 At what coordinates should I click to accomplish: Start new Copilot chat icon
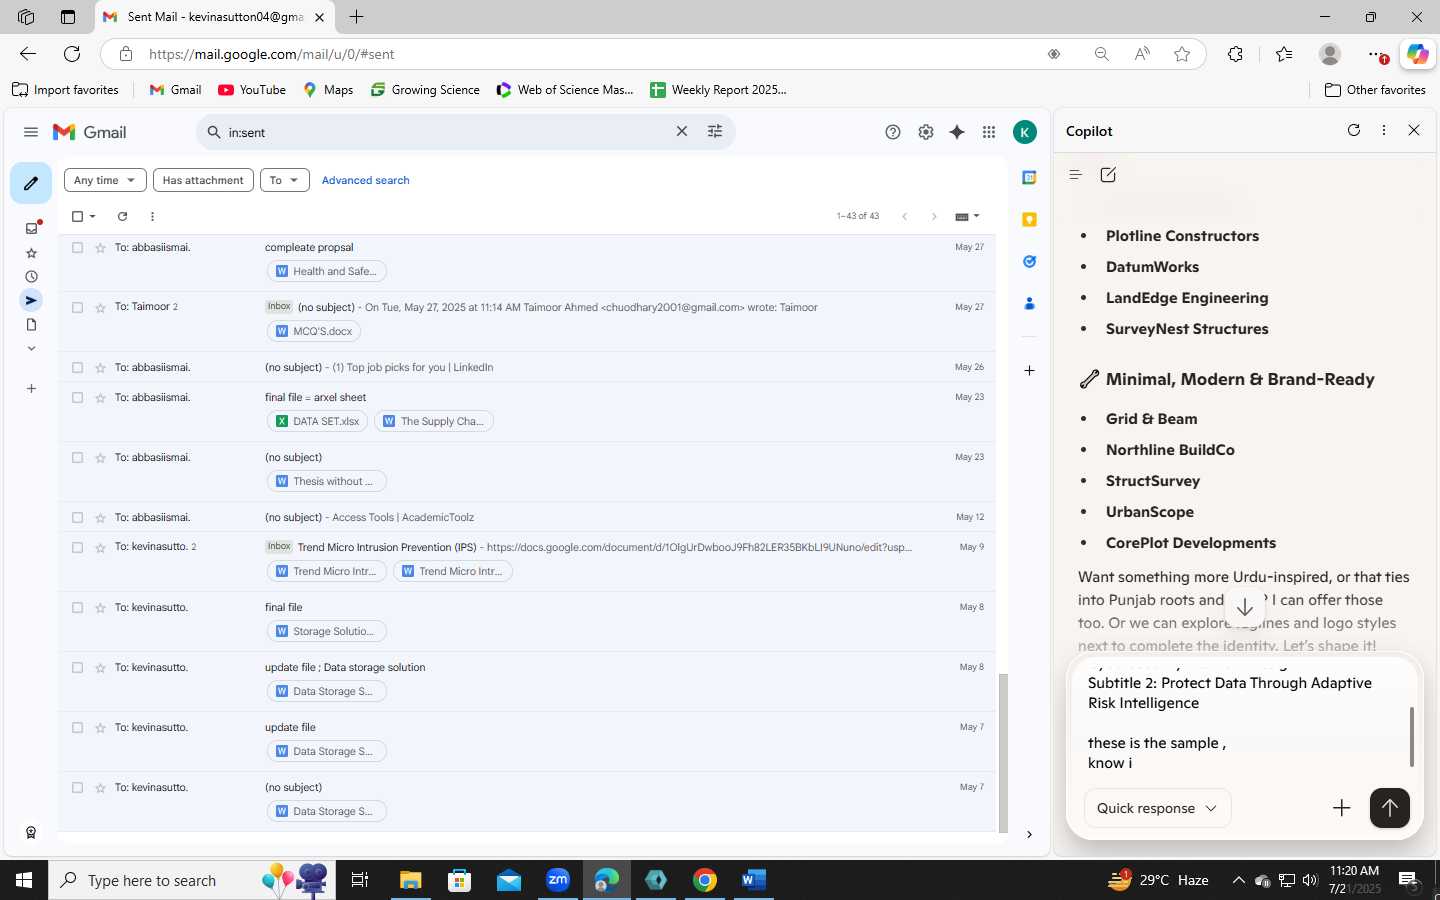[1108, 175]
